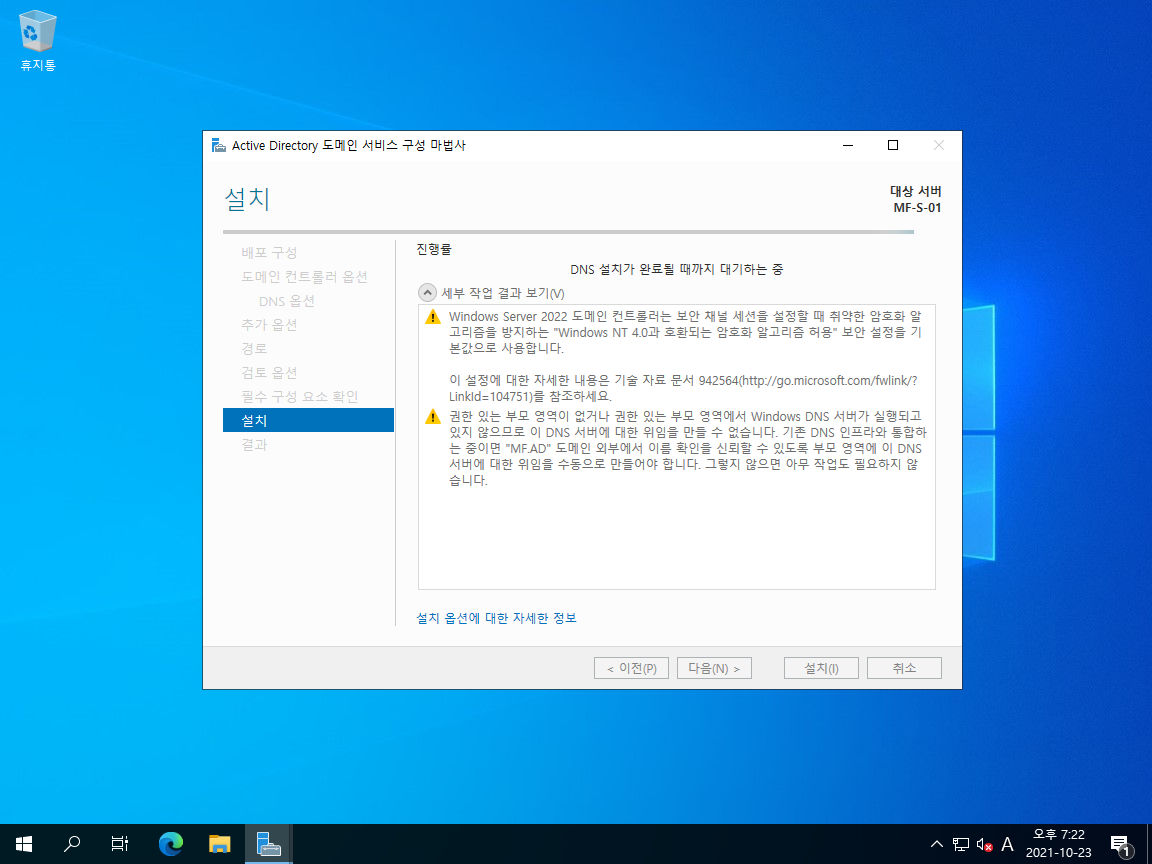The height and width of the screenshot is (864, 1152).
Task: Select the highlighted 설치 step
Action: [x=309, y=420]
